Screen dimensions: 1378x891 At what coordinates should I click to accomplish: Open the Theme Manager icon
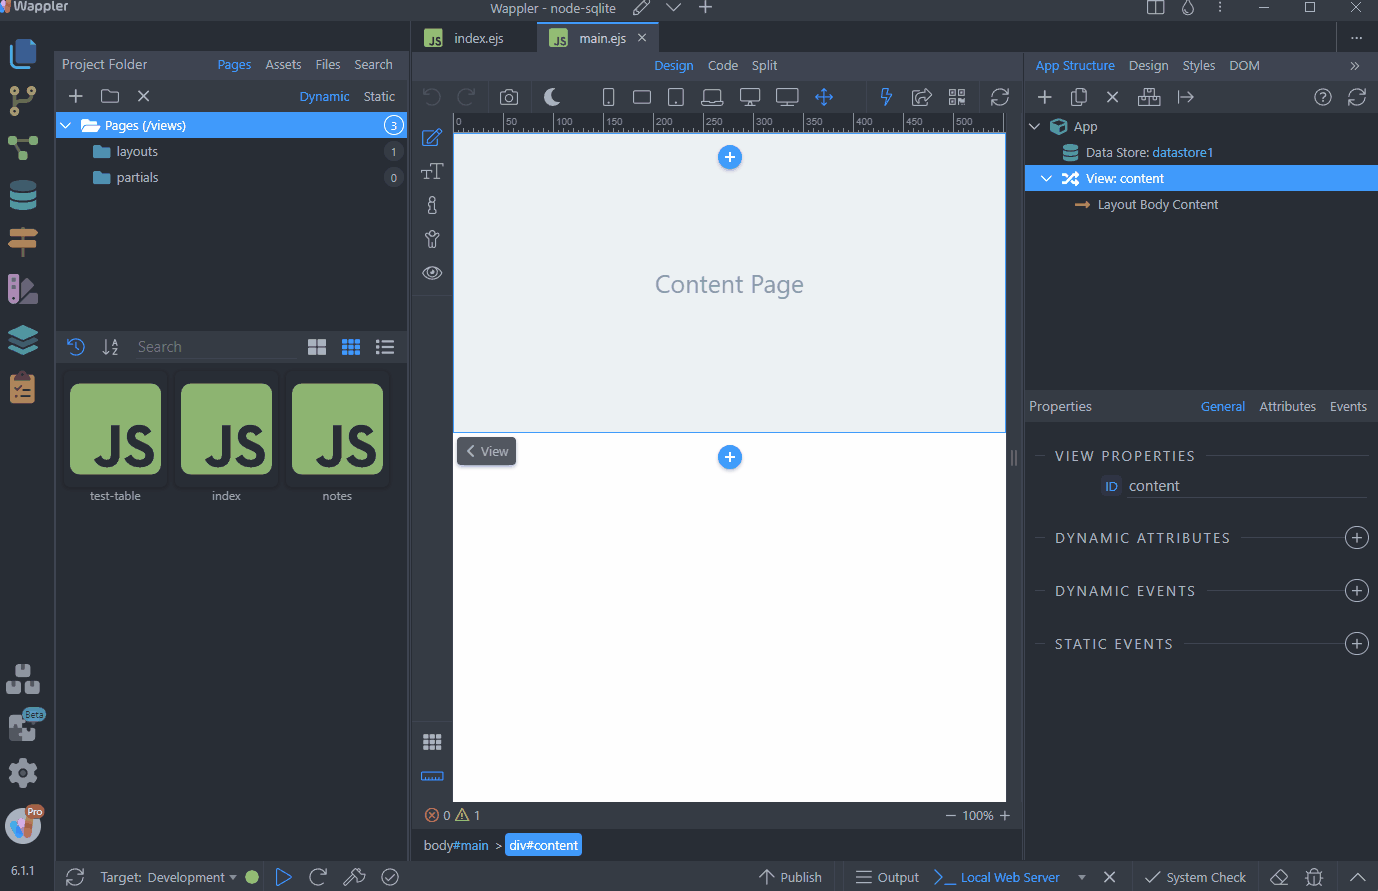pyautogui.click(x=23, y=289)
